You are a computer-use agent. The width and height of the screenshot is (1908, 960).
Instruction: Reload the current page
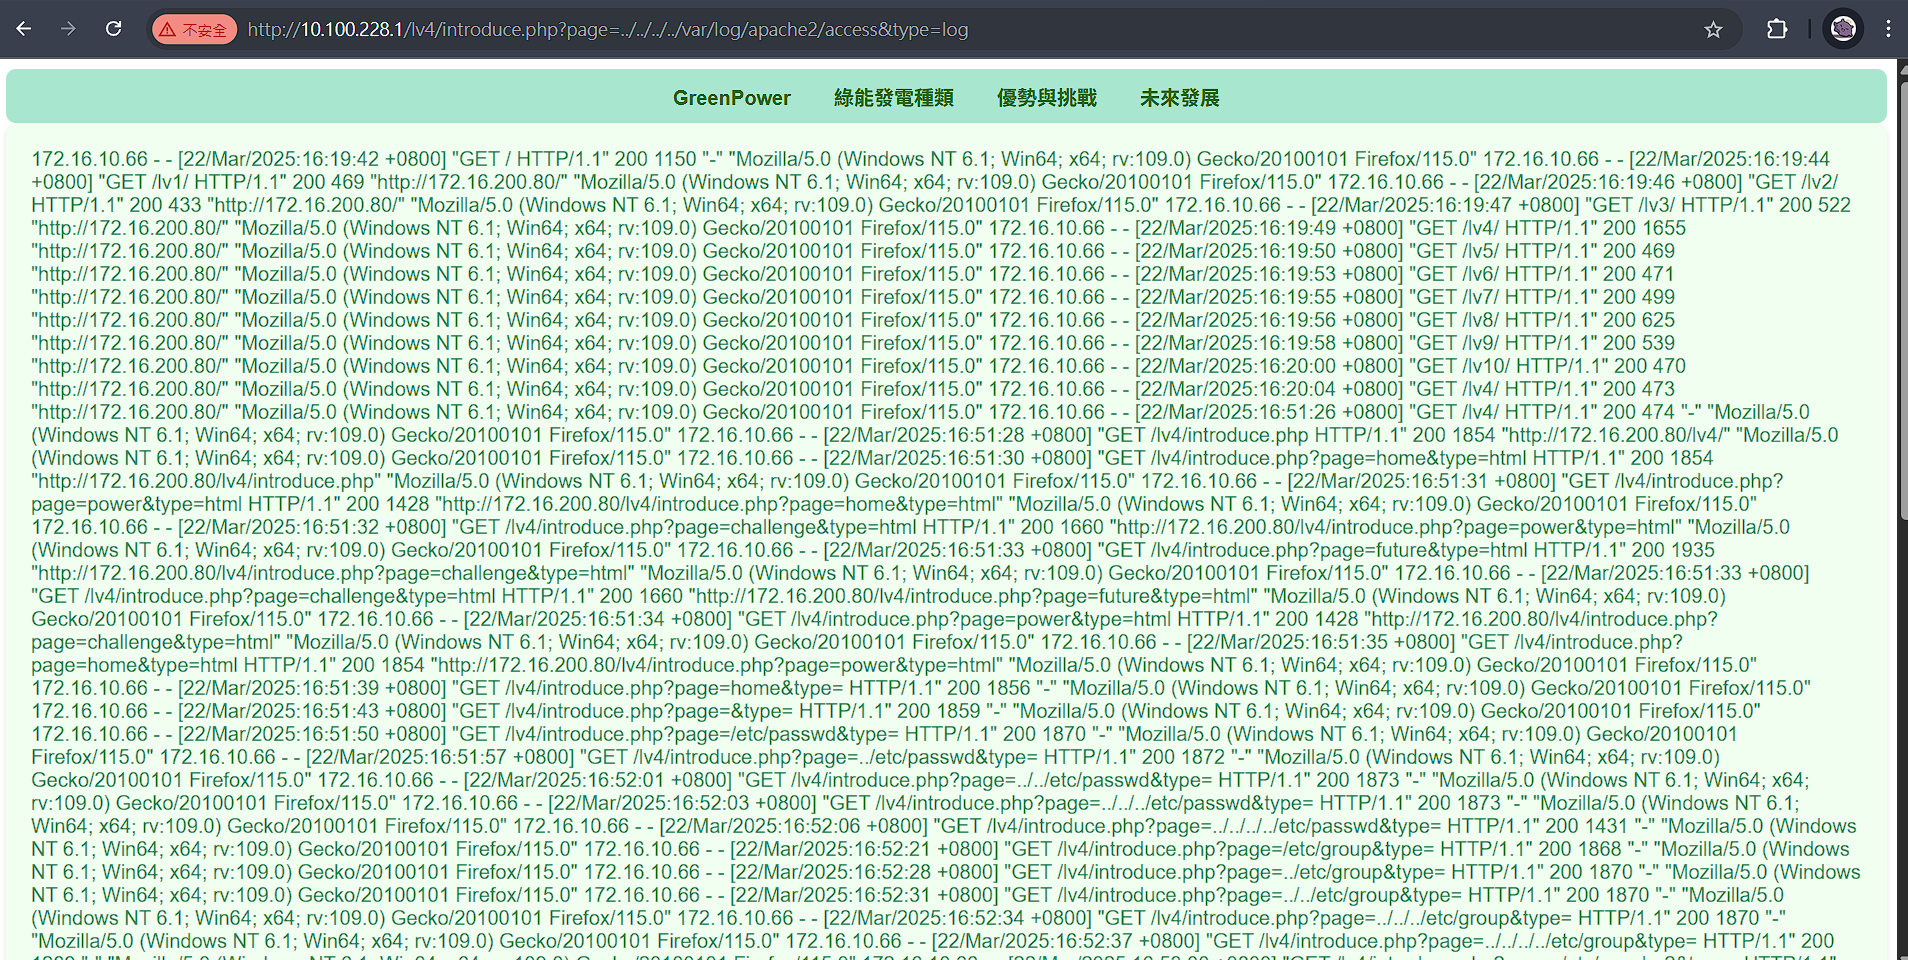(x=113, y=29)
